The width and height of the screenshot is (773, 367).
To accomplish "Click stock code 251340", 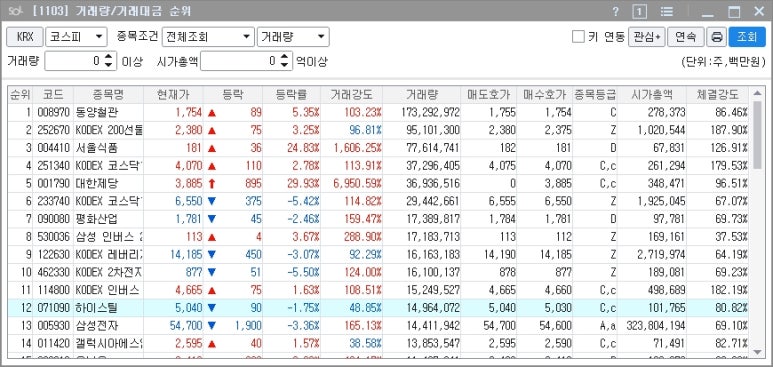I will click(x=53, y=166).
